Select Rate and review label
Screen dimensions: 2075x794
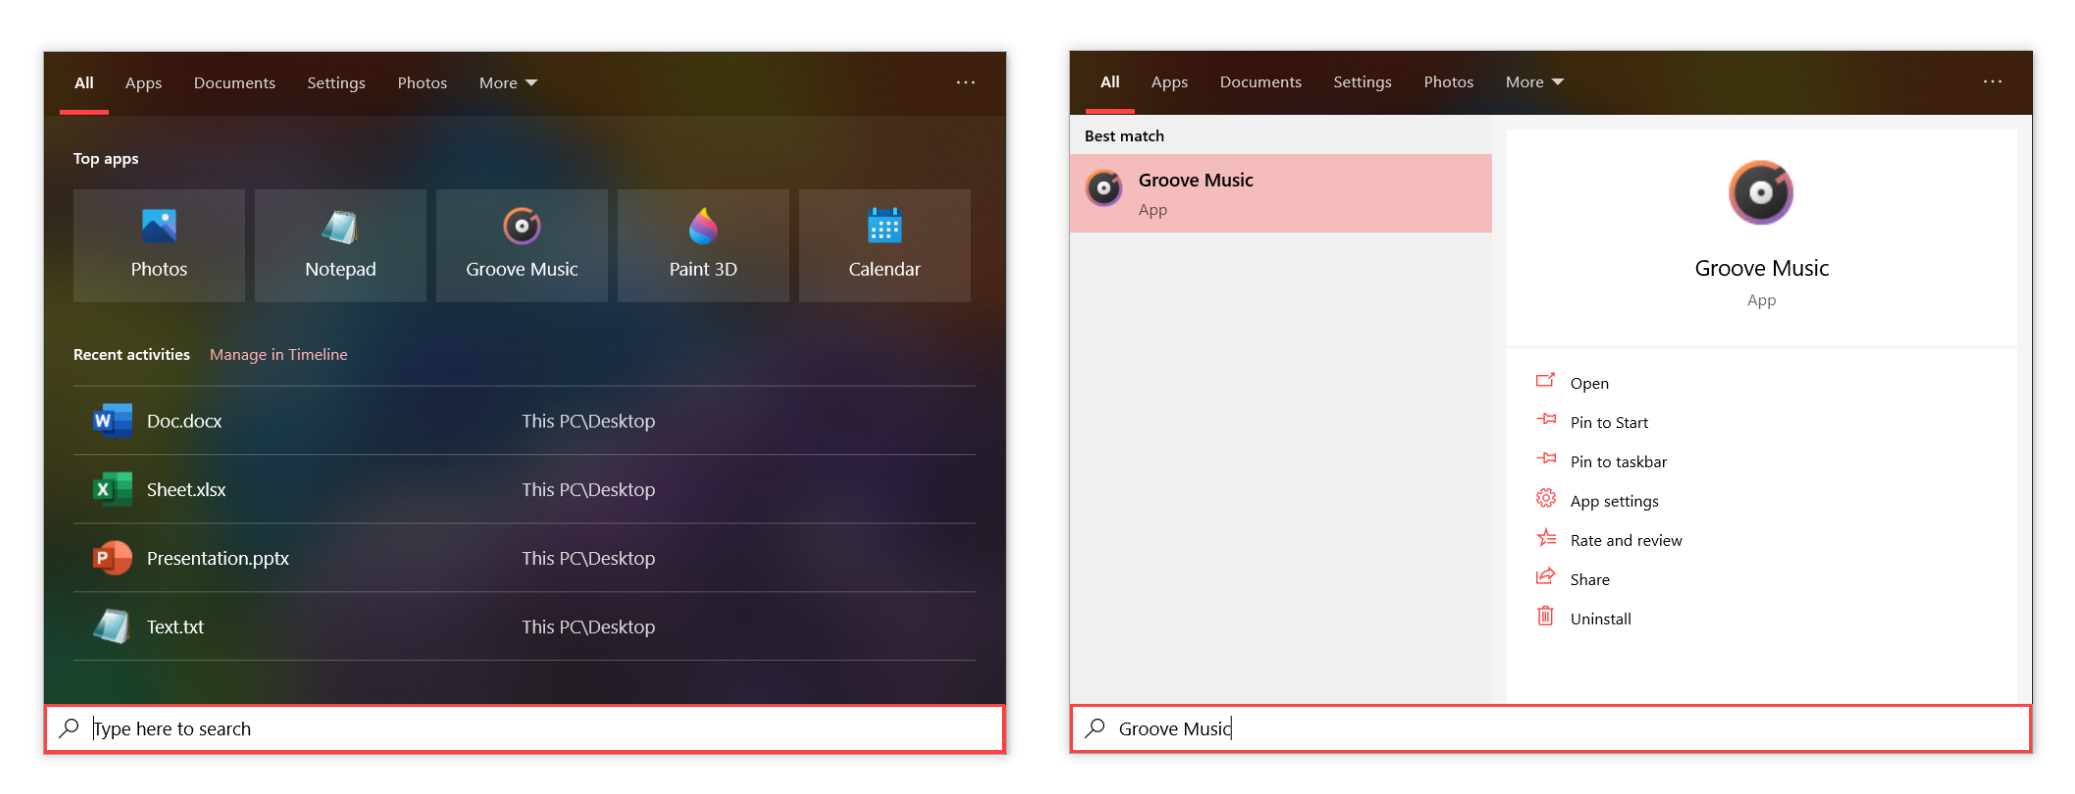click(1626, 540)
